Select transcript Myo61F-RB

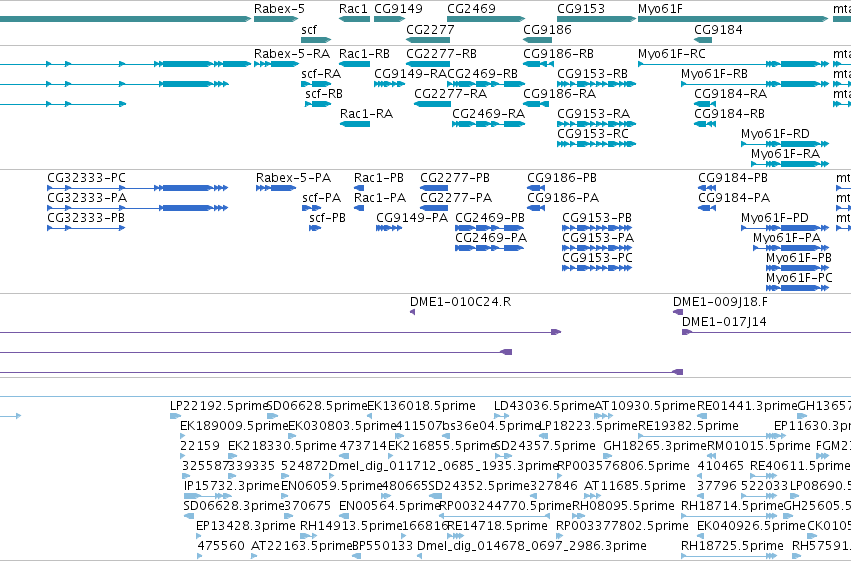[714, 74]
